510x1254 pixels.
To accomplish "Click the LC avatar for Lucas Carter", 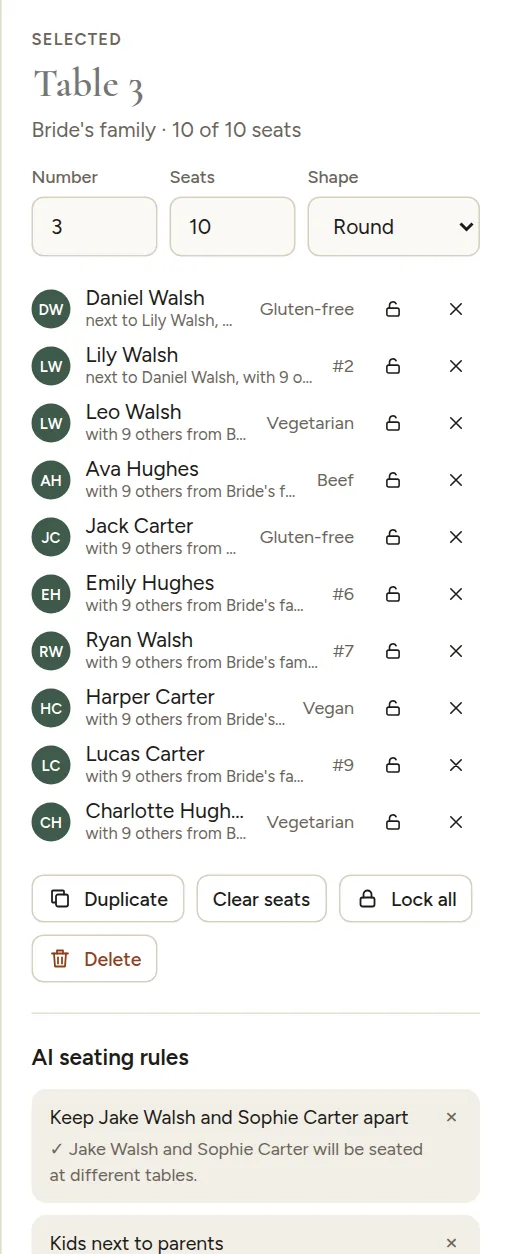I will (x=51, y=765).
